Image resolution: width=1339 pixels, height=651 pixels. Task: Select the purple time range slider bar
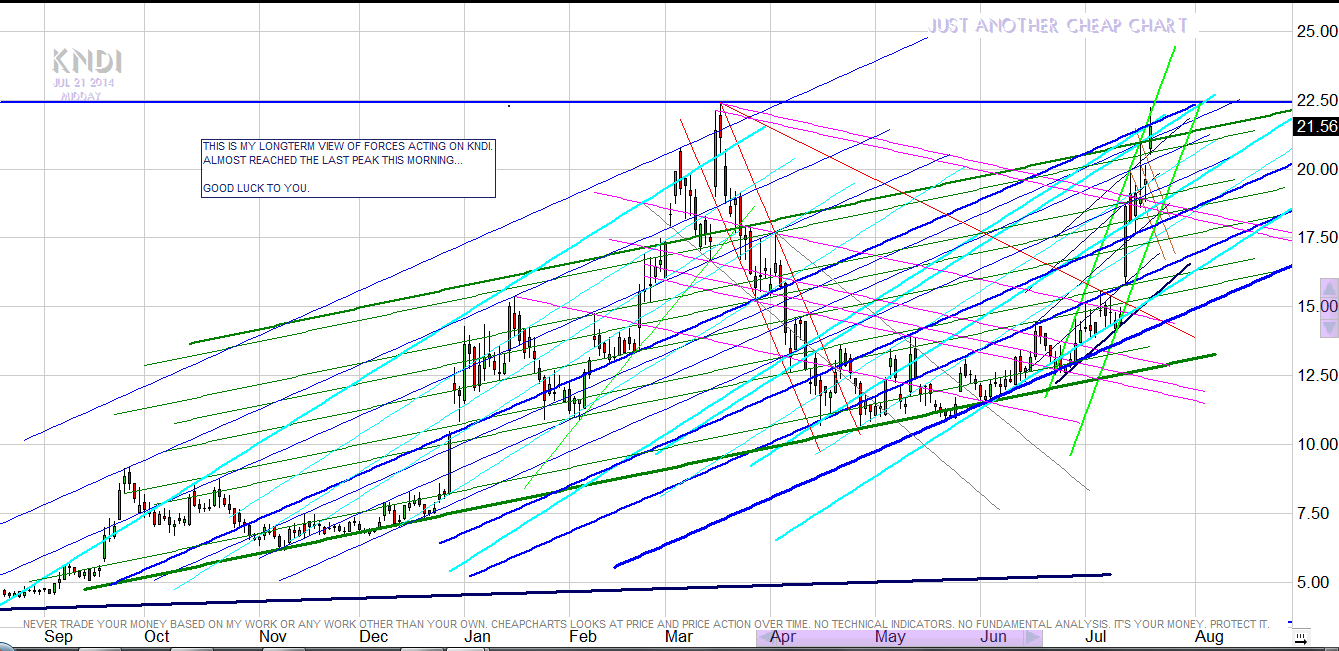pyautogui.click(x=900, y=637)
